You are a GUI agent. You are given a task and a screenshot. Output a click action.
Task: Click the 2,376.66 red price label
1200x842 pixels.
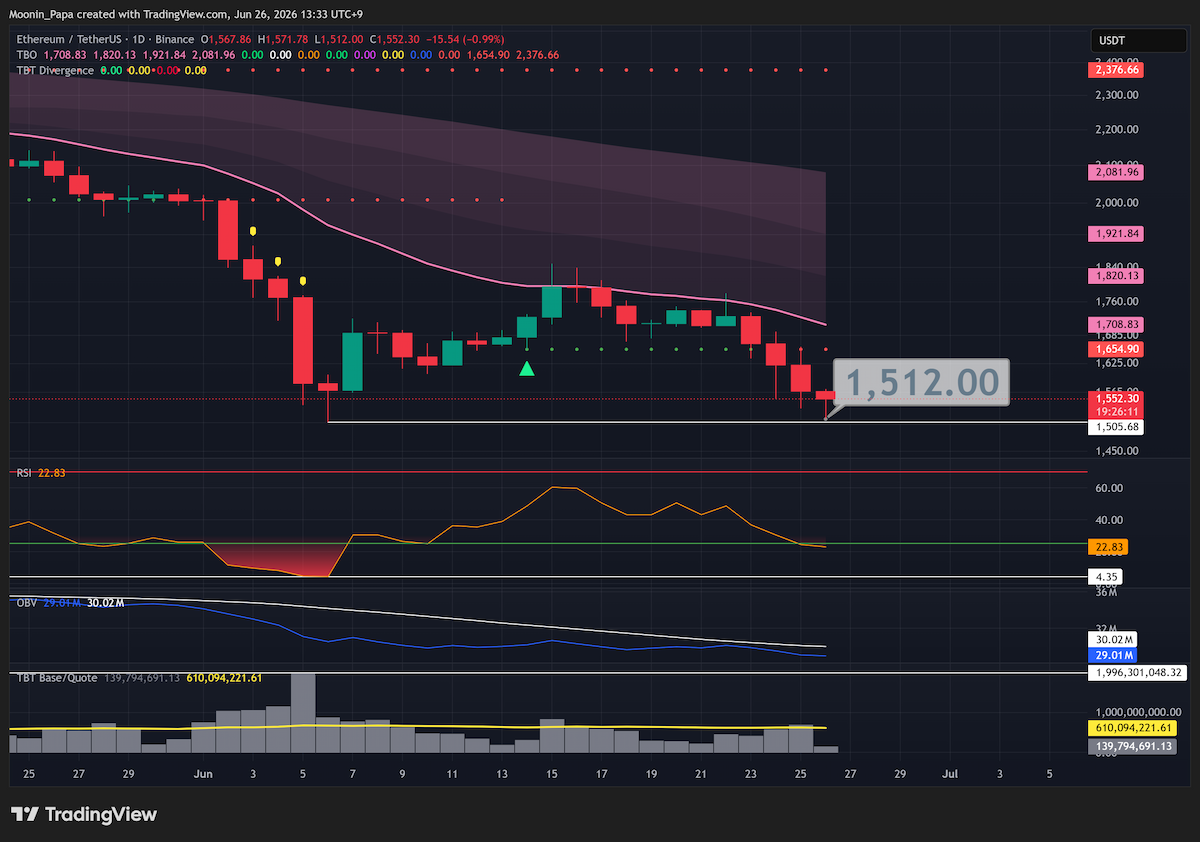pyautogui.click(x=1118, y=69)
